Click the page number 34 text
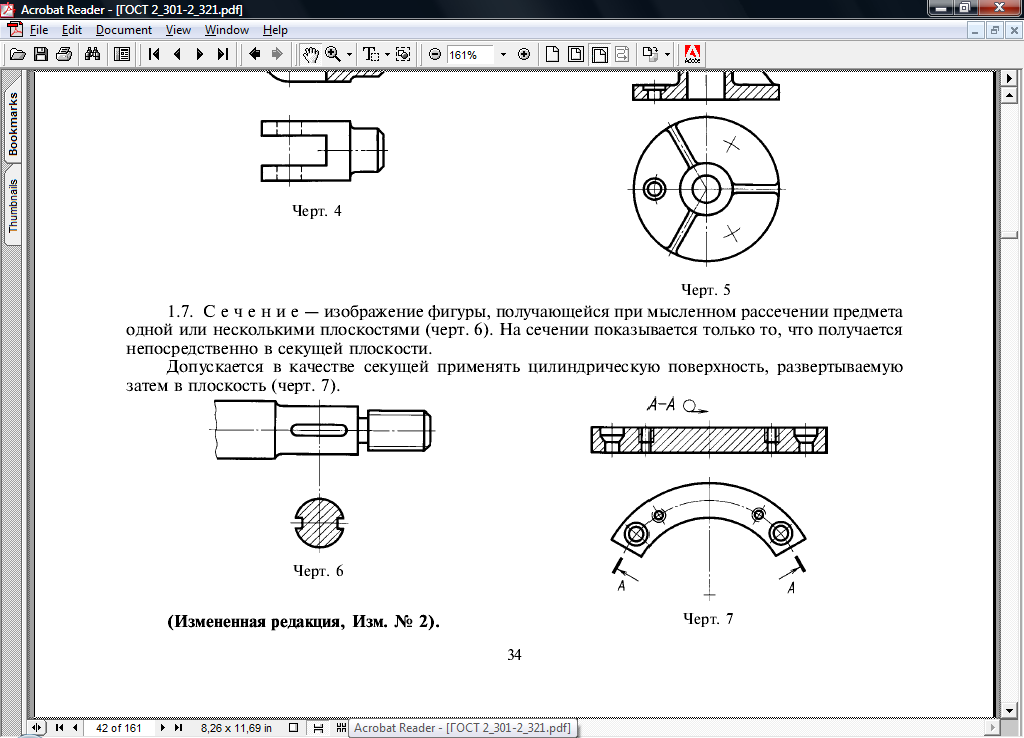 (x=515, y=654)
